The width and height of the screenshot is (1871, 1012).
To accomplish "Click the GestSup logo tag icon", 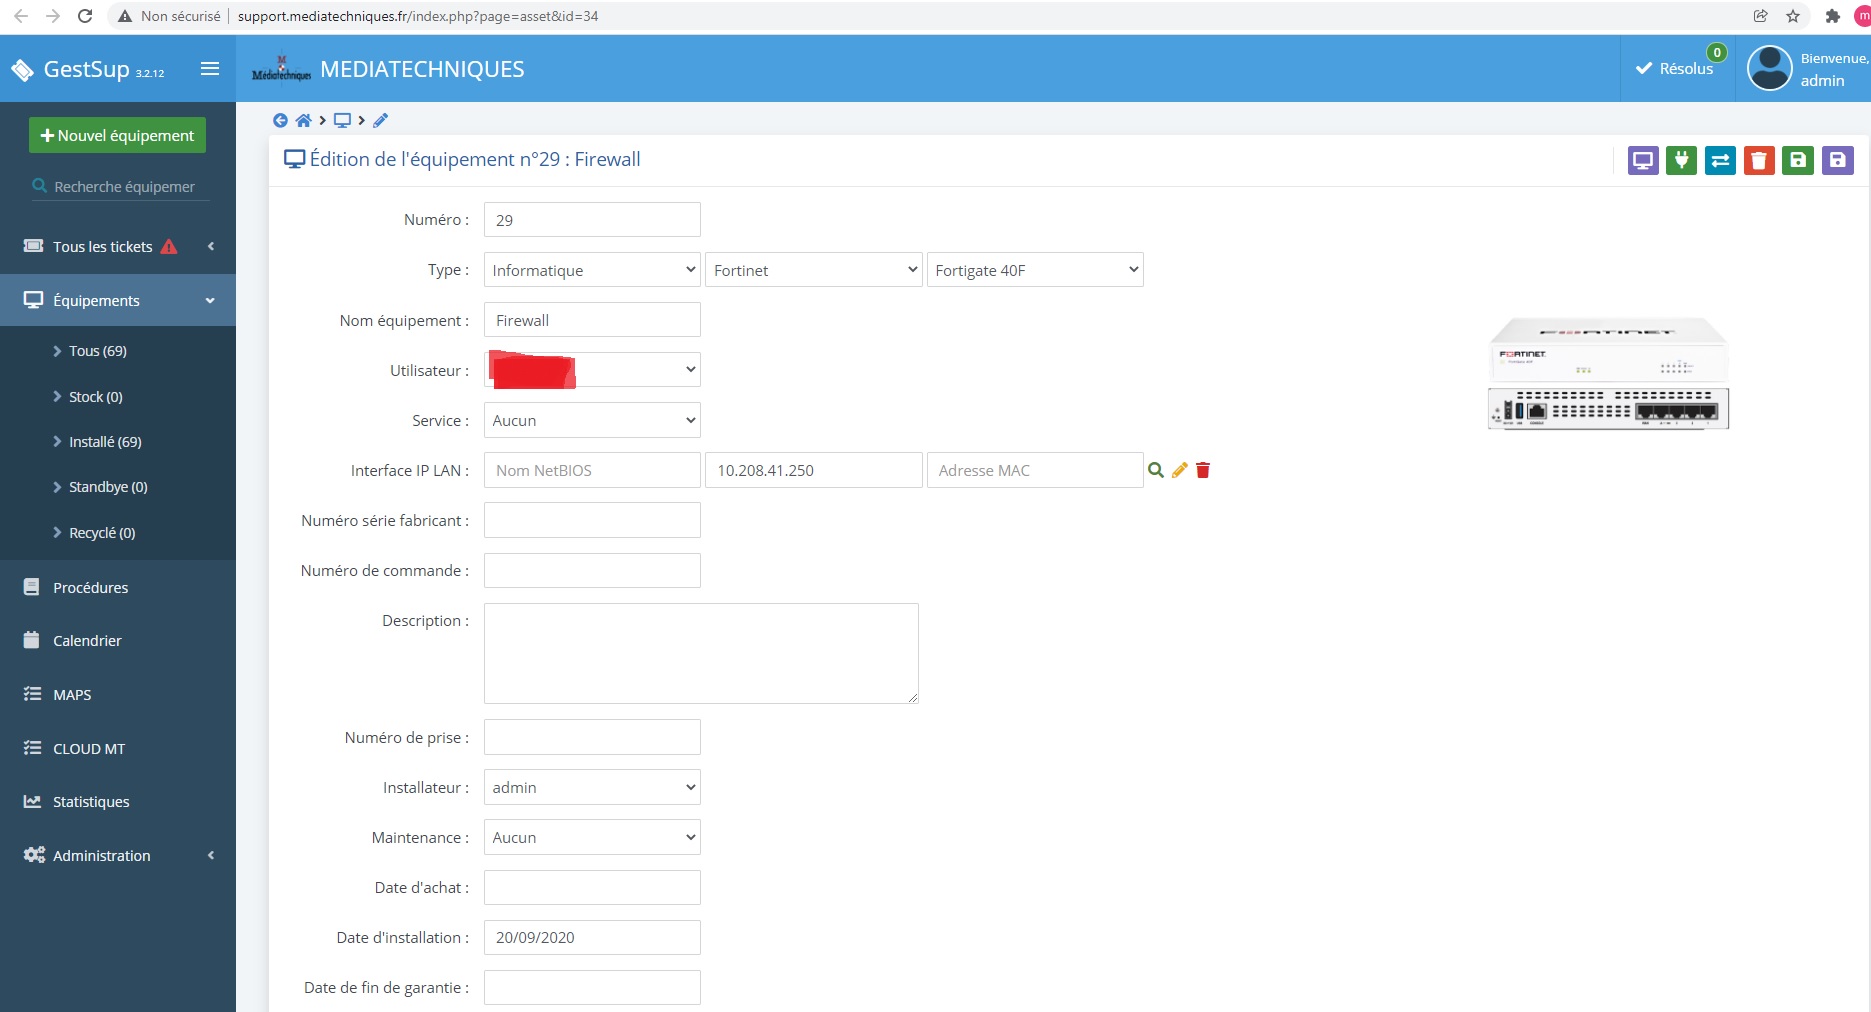I will click(22, 70).
